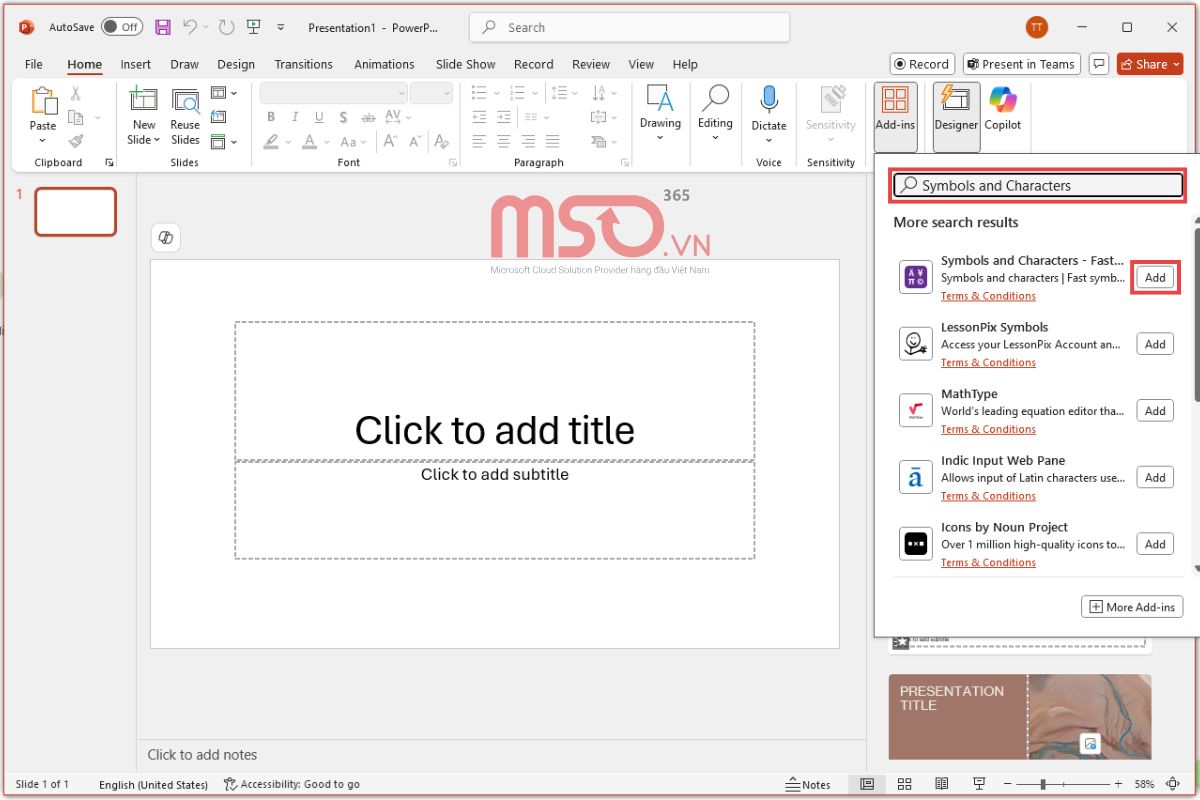Click the Notes button in status bar
The height and width of the screenshot is (800, 1200).
[808, 784]
